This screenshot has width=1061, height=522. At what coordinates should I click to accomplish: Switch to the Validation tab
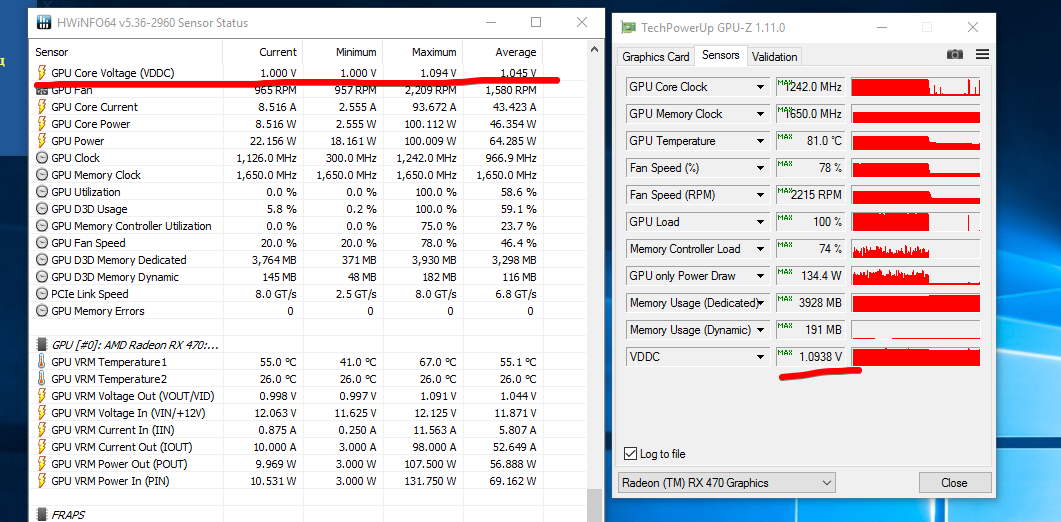pos(775,57)
